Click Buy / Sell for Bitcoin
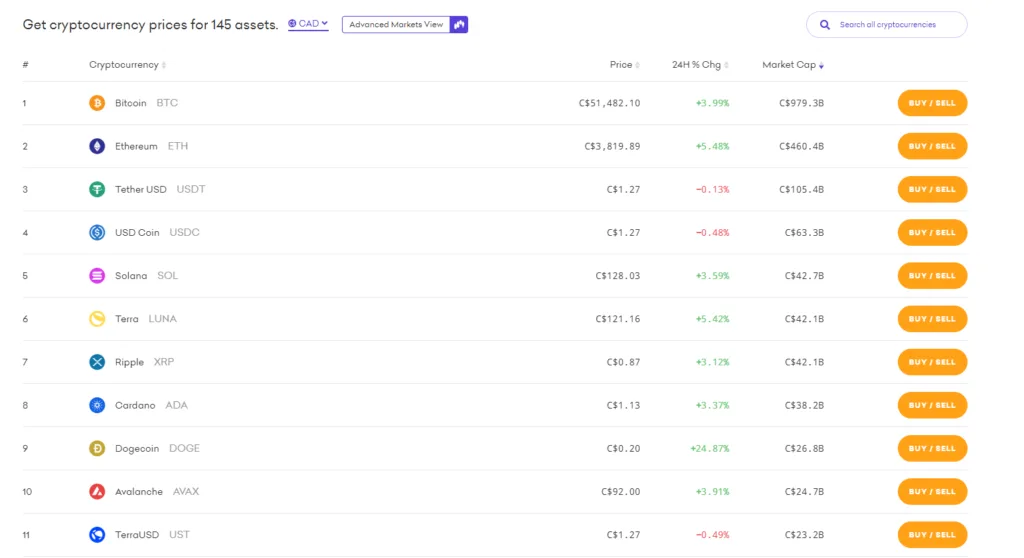Image resolution: width=1024 pixels, height=558 pixels. tap(932, 103)
